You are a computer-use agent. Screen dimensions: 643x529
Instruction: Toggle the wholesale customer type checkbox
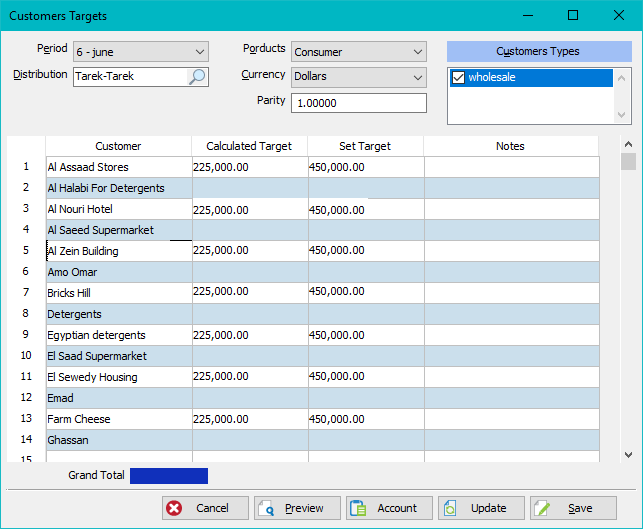point(458,78)
